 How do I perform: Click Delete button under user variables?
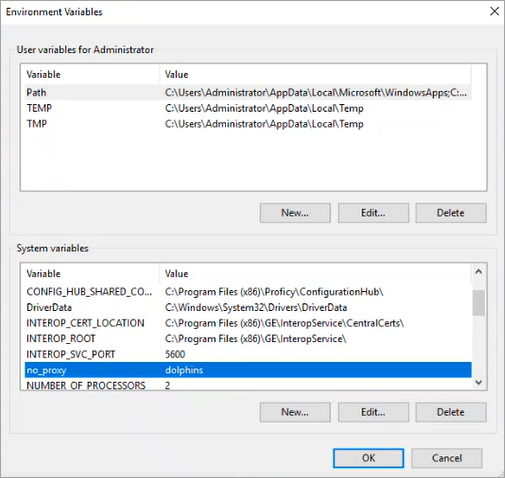tap(451, 213)
